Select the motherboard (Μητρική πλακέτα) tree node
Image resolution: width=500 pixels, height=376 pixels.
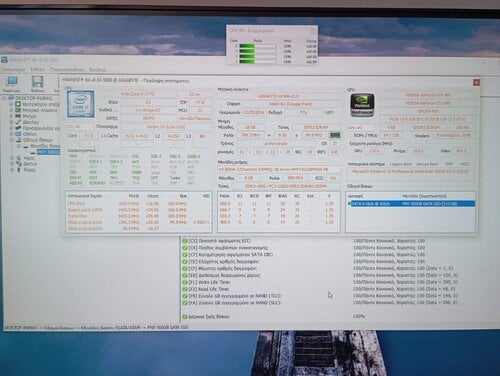40,110
